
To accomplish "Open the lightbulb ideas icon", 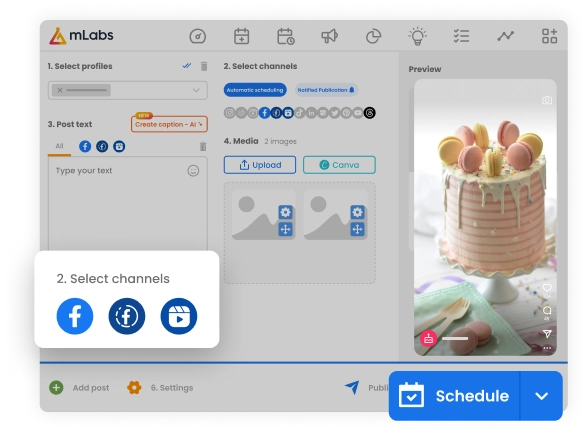I will pos(417,36).
